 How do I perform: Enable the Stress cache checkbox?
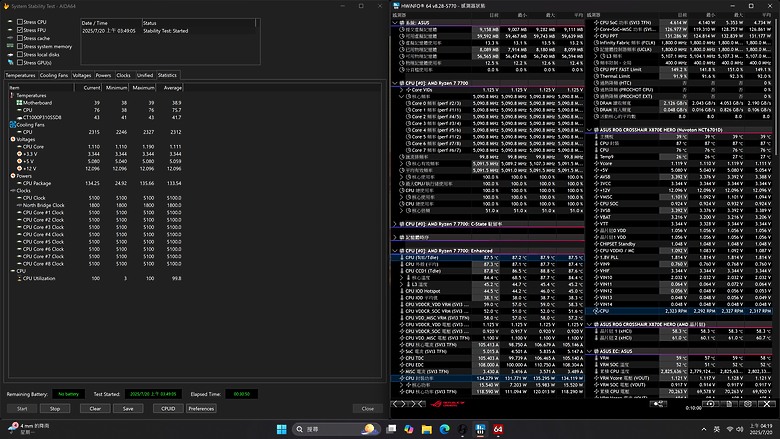[x=20, y=38]
